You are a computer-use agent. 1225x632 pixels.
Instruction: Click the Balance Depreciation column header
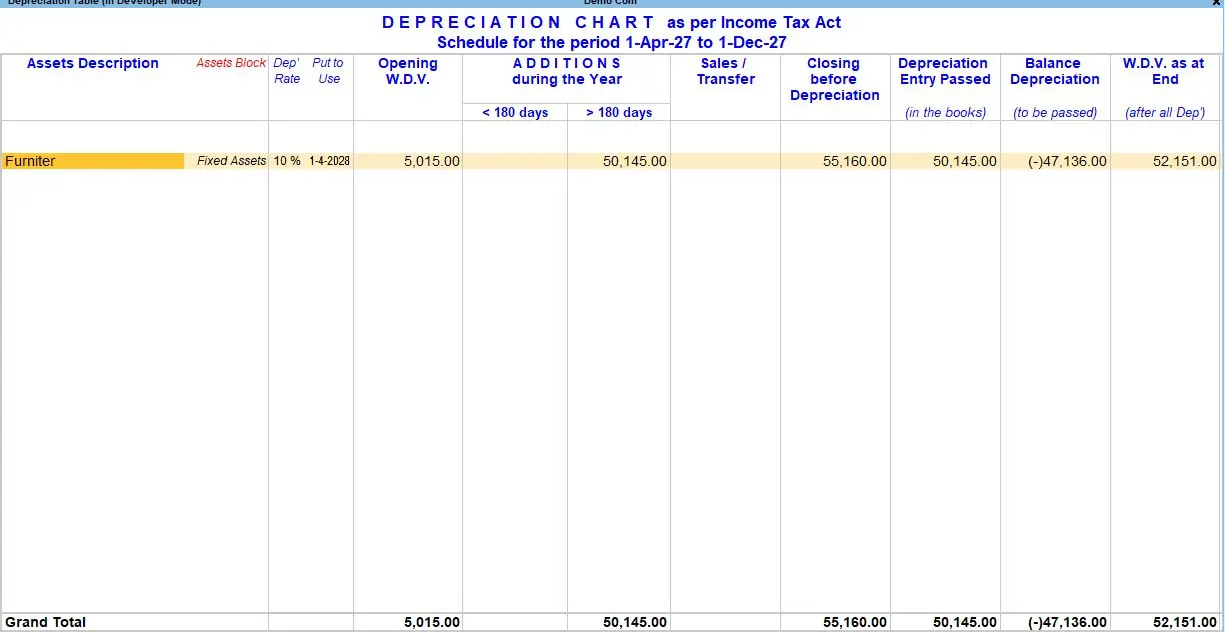[x=1054, y=71]
